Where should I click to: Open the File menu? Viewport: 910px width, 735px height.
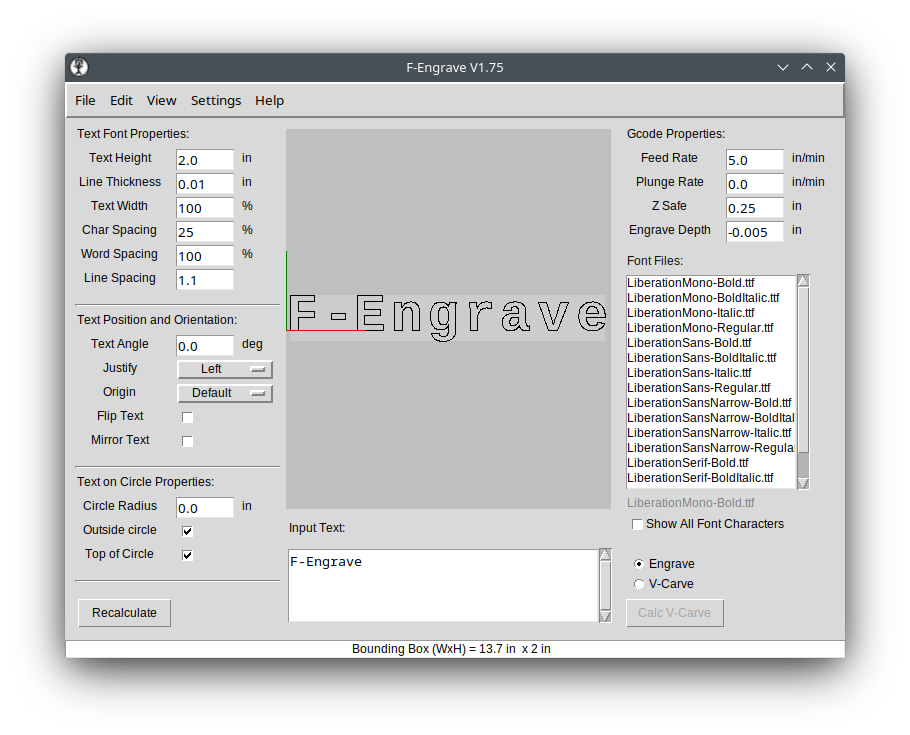[x=85, y=100]
